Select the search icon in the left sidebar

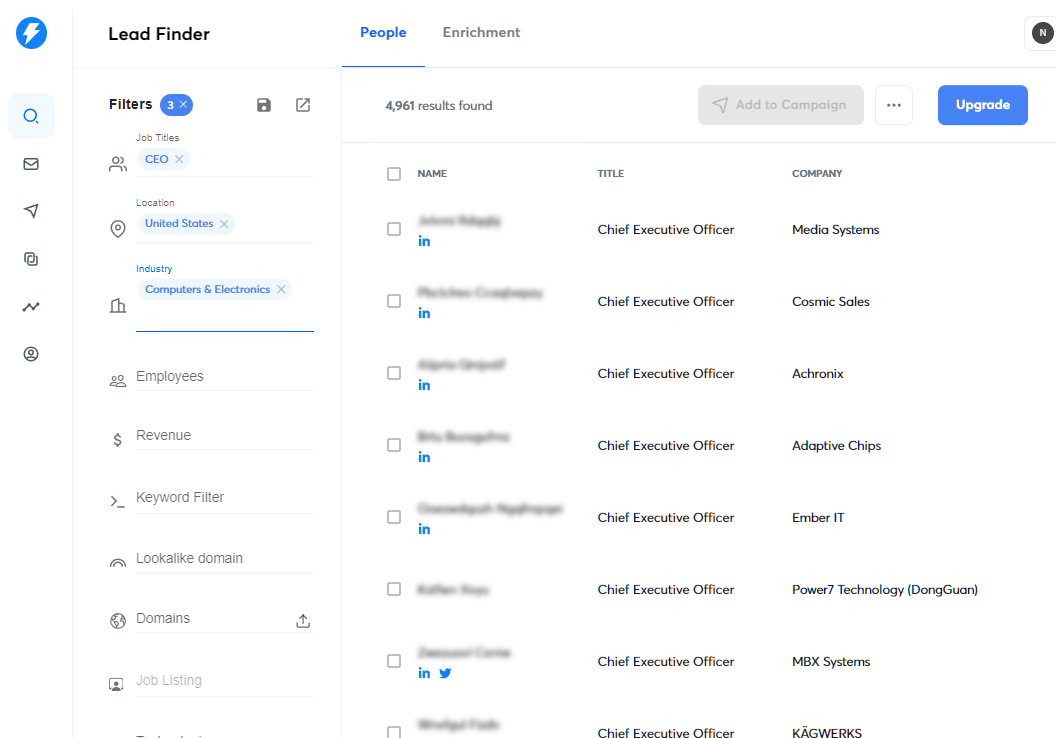[31, 116]
